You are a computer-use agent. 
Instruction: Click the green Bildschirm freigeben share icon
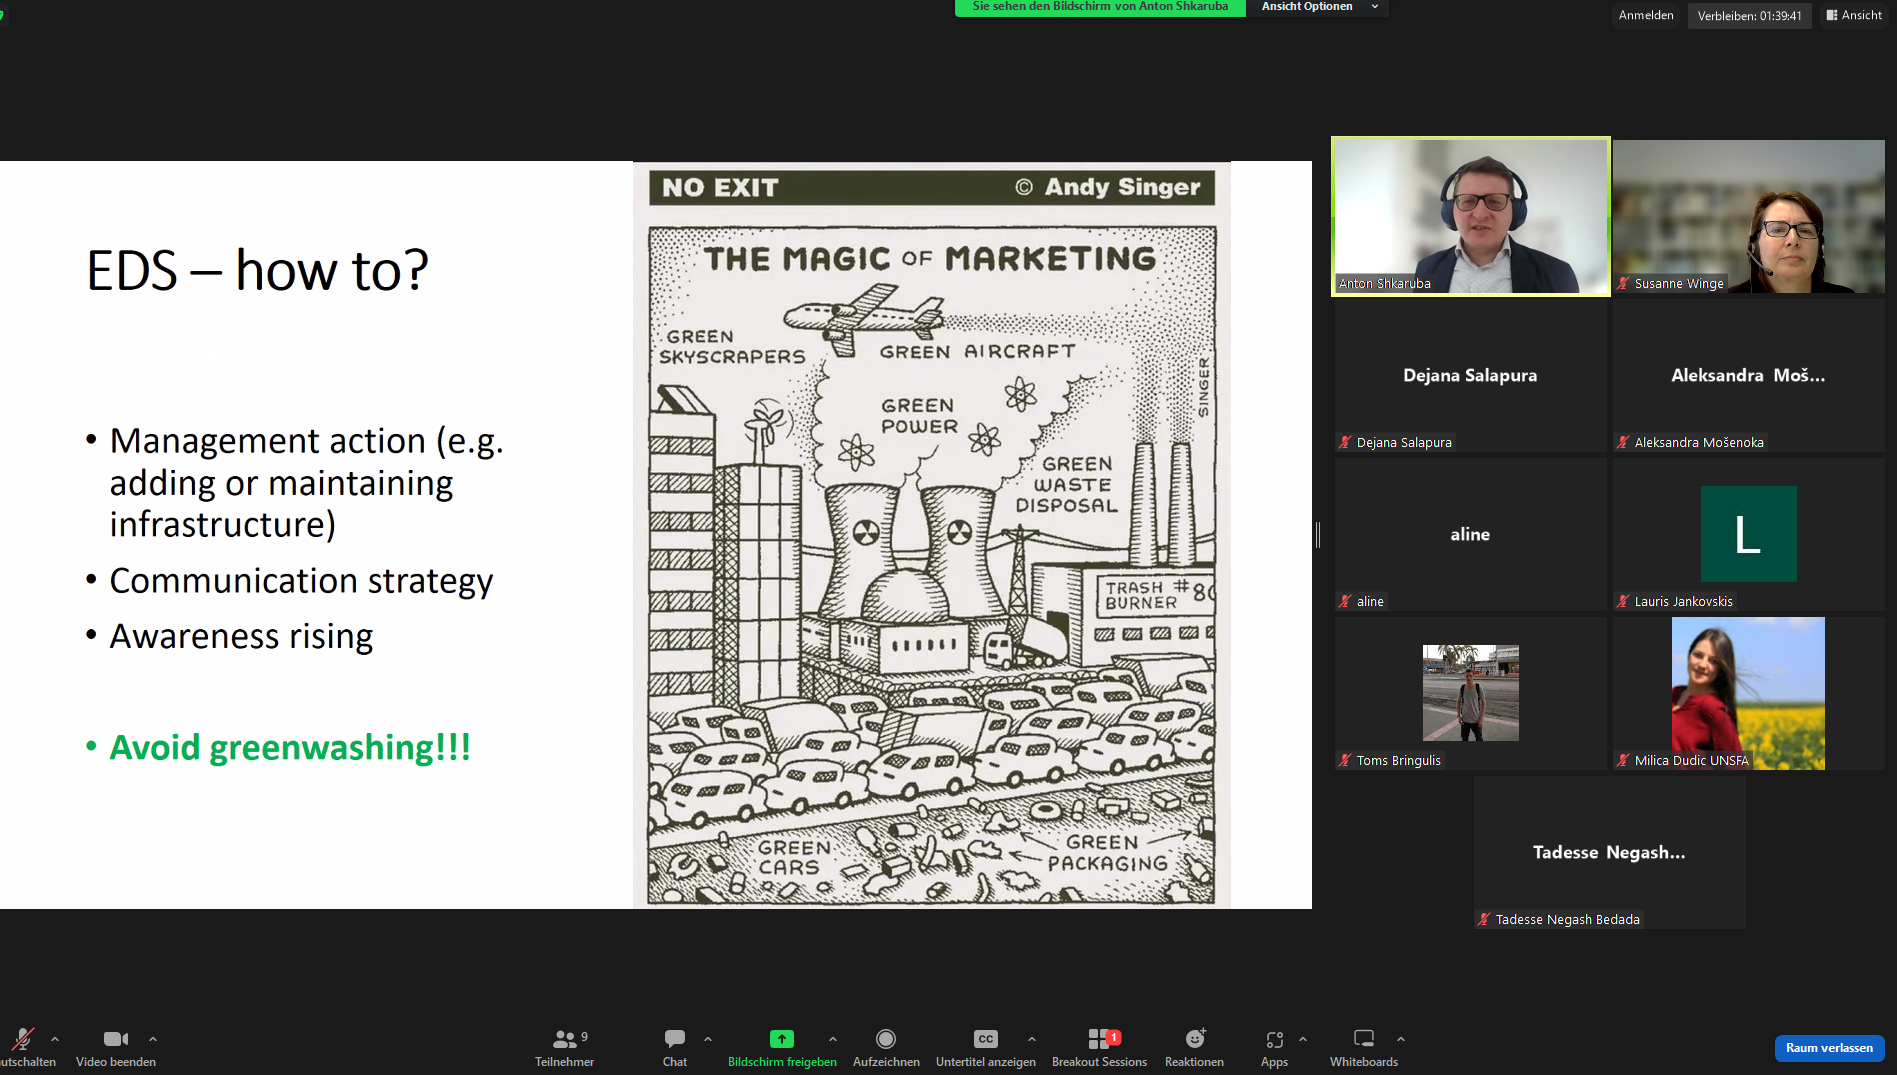point(782,1039)
